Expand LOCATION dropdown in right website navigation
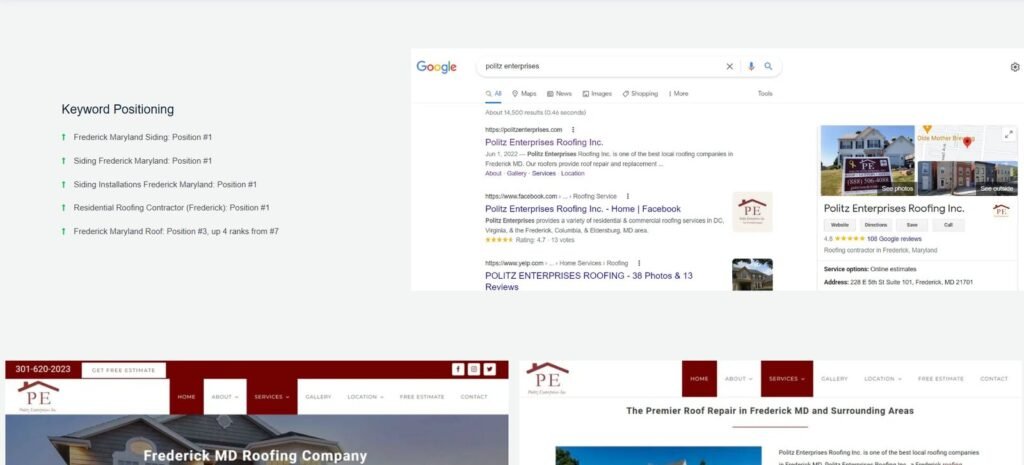This screenshot has height=465, width=1024. pyautogui.click(x=883, y=379)
